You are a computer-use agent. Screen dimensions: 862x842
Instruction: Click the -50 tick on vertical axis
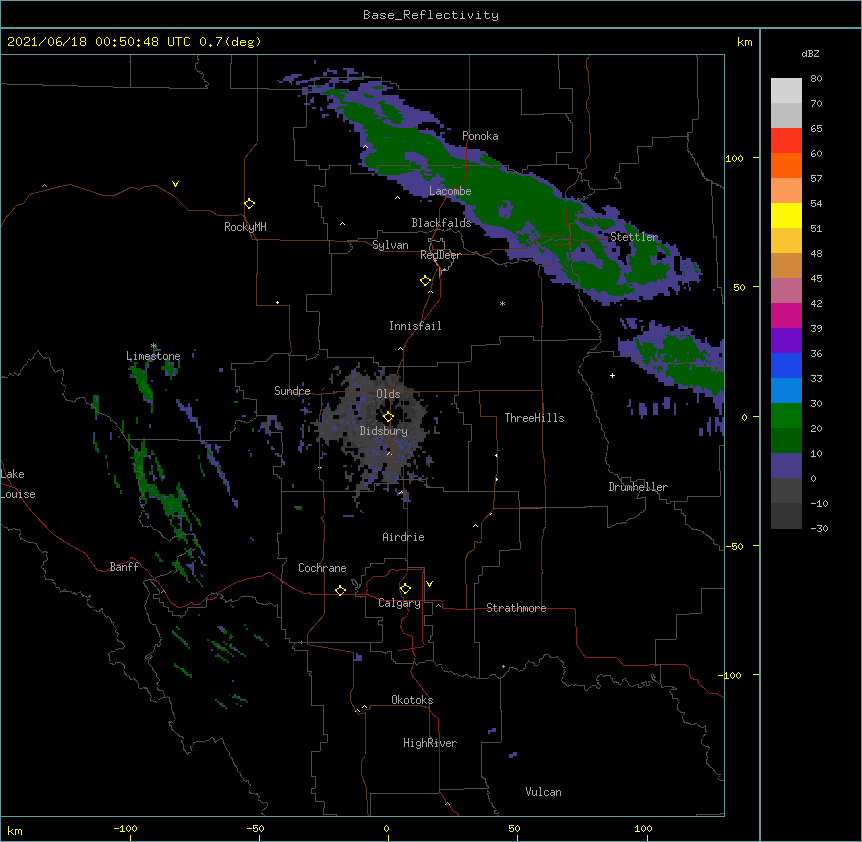[x=734, y=546]
